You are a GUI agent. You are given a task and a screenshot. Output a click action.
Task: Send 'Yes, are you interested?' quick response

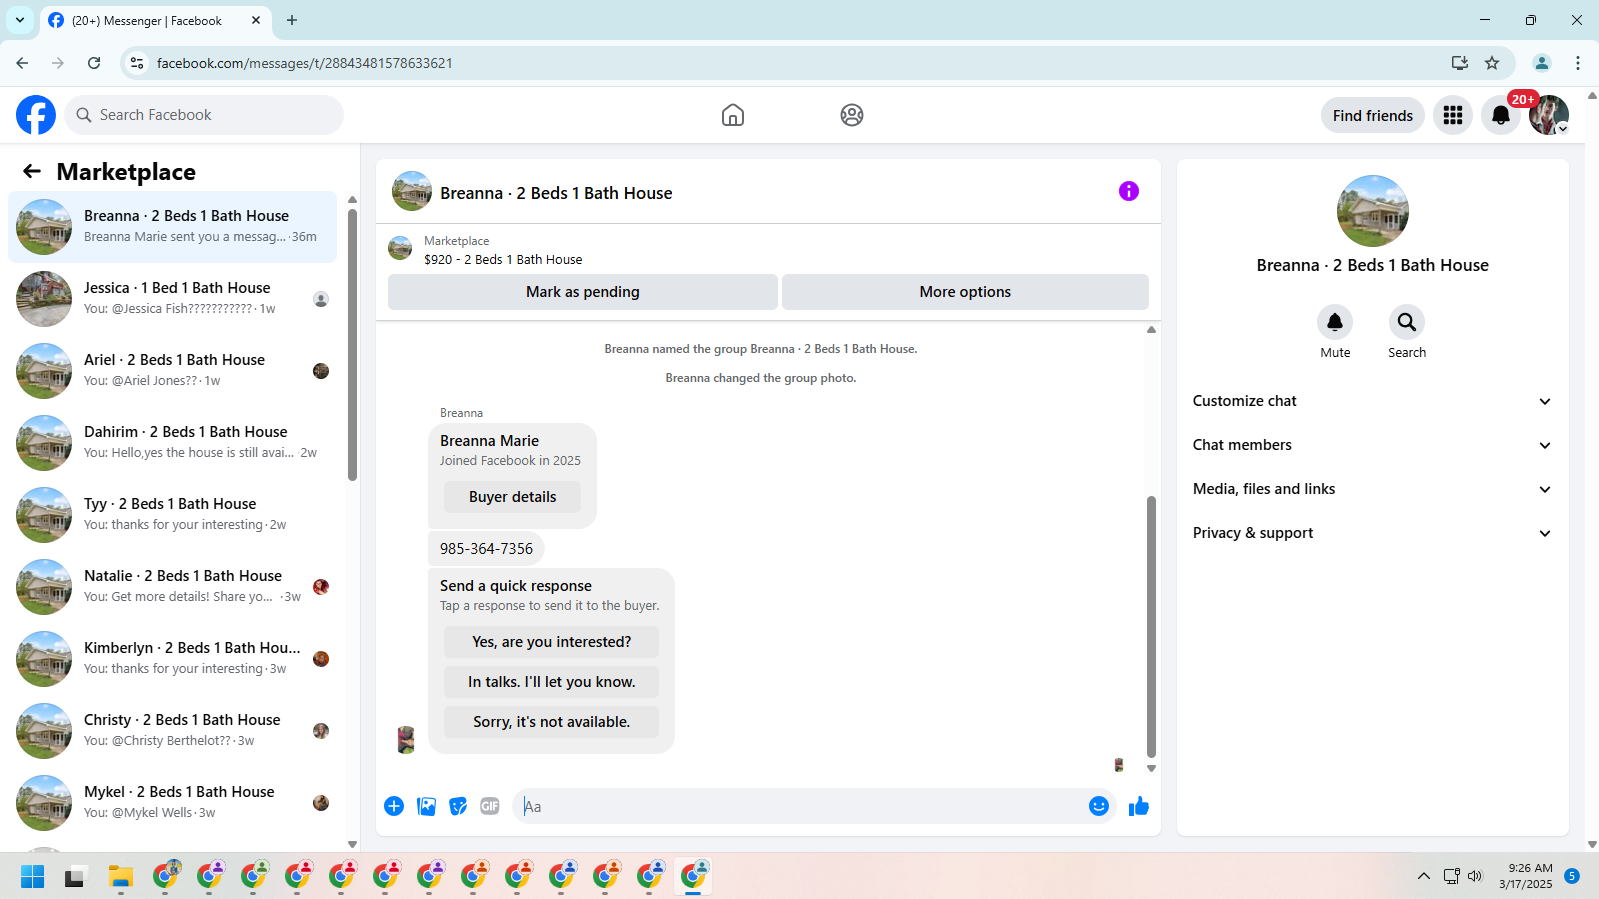click(x=551, y=642)
